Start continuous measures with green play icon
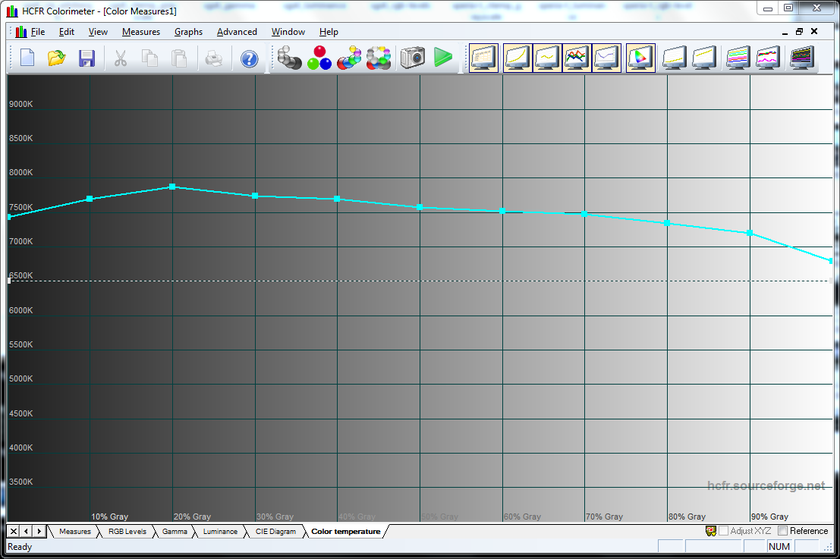This screenshot has width=840, height=559. click(x=443, y=59)
